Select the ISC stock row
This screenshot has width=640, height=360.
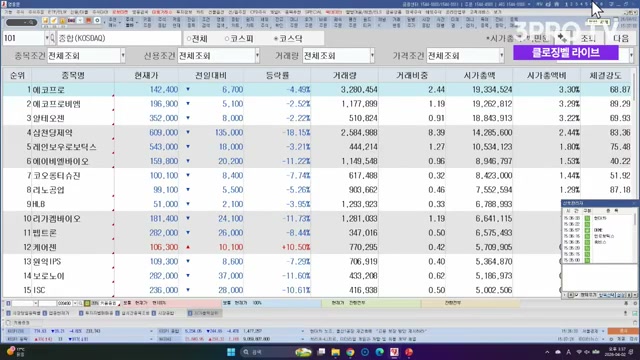tap(282, 290)
